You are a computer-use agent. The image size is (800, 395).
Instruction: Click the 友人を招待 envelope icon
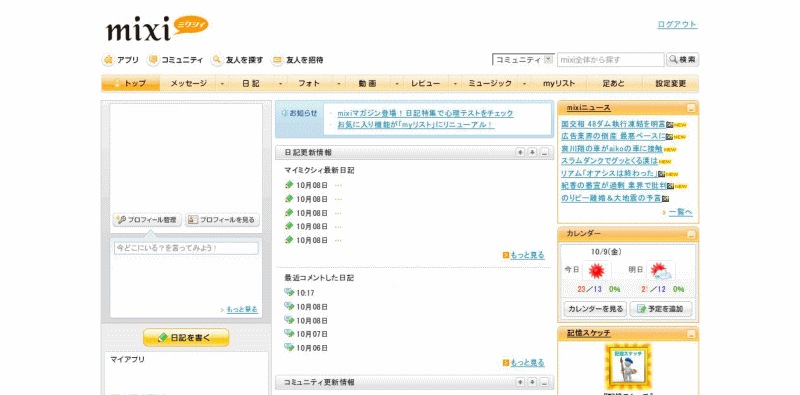(277, 60)
